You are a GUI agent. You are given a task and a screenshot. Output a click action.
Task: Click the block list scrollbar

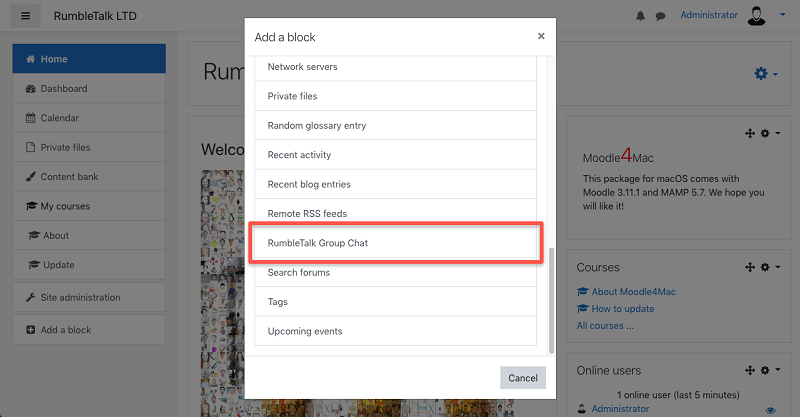pos(551,301)
